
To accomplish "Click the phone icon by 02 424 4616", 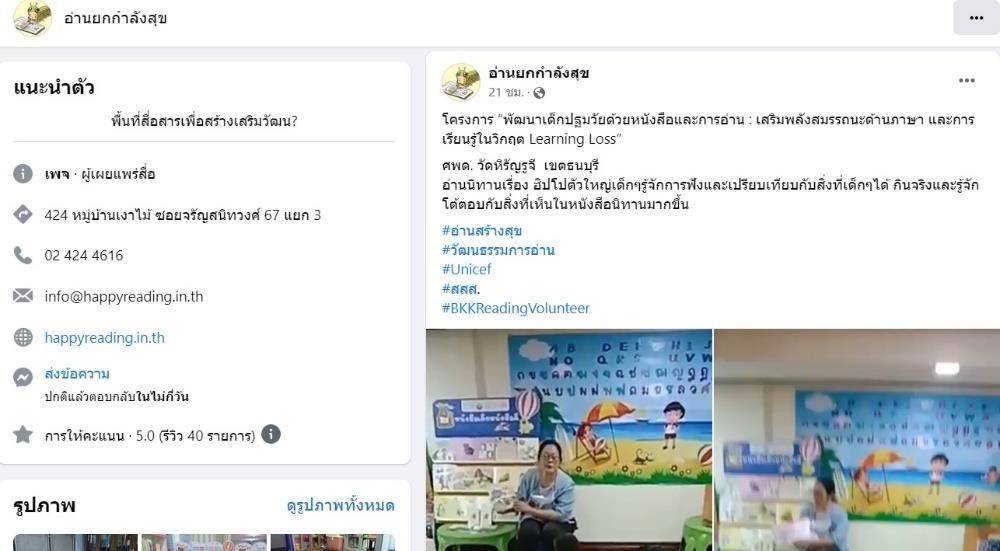I will (23, 256).
